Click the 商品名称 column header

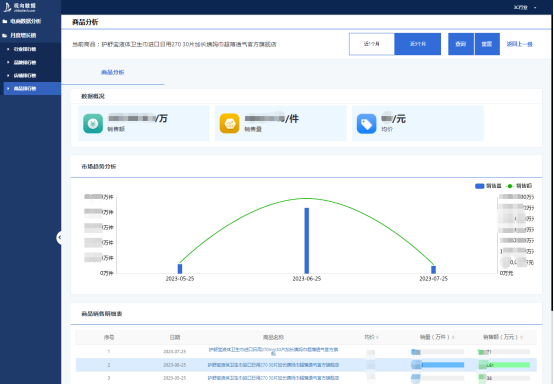[273, 337]
